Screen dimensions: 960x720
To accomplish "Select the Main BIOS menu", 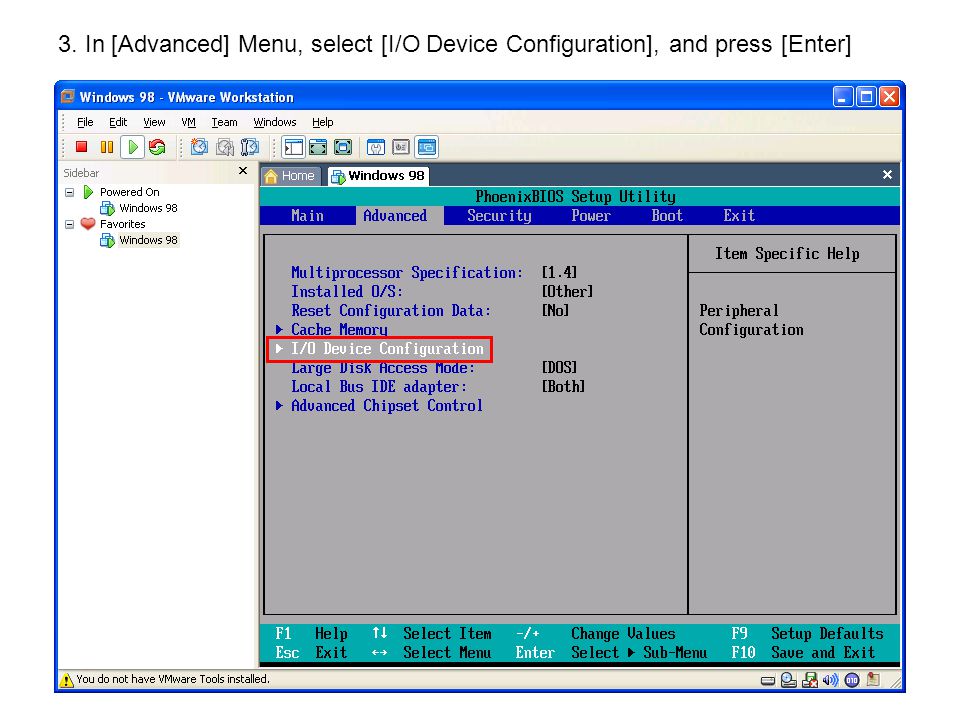I will click(307, 216).
